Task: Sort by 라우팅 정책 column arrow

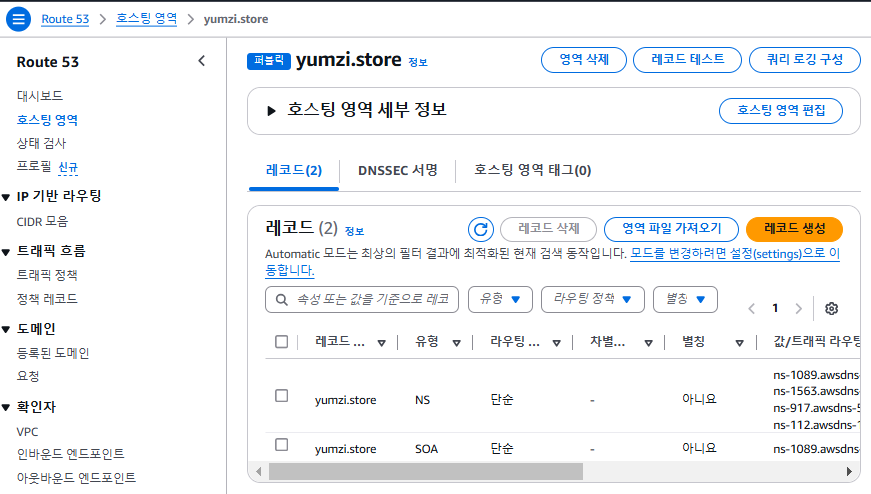Action: (556, 343)
